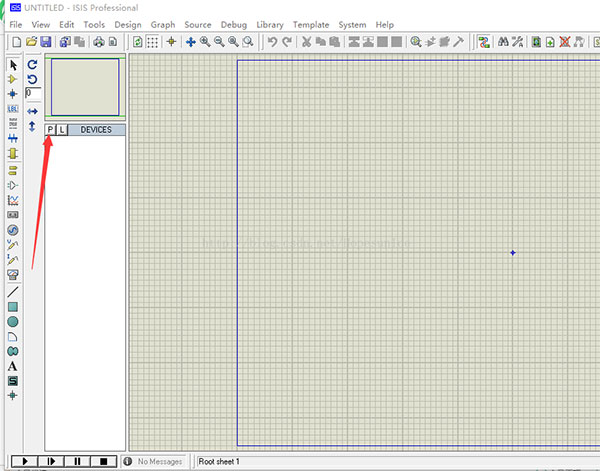600x471 pixels.
Task: Open the Template menu
Action: (310, 24)
